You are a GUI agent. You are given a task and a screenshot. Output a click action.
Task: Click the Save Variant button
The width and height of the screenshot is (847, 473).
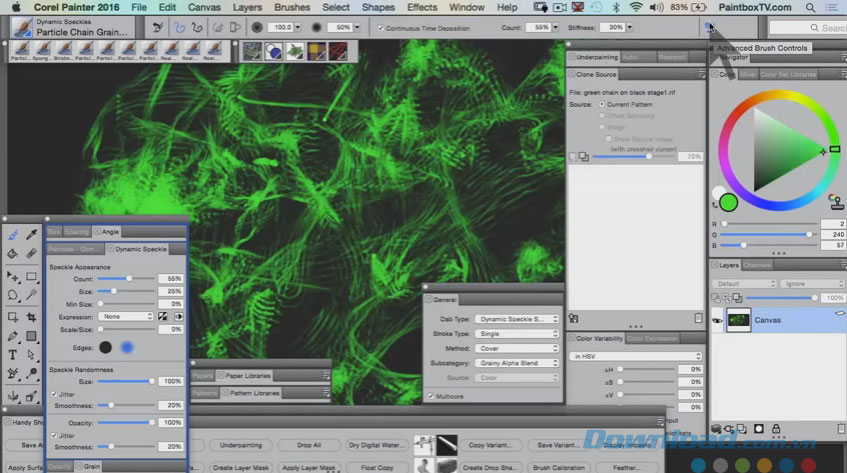click(557, 445)
